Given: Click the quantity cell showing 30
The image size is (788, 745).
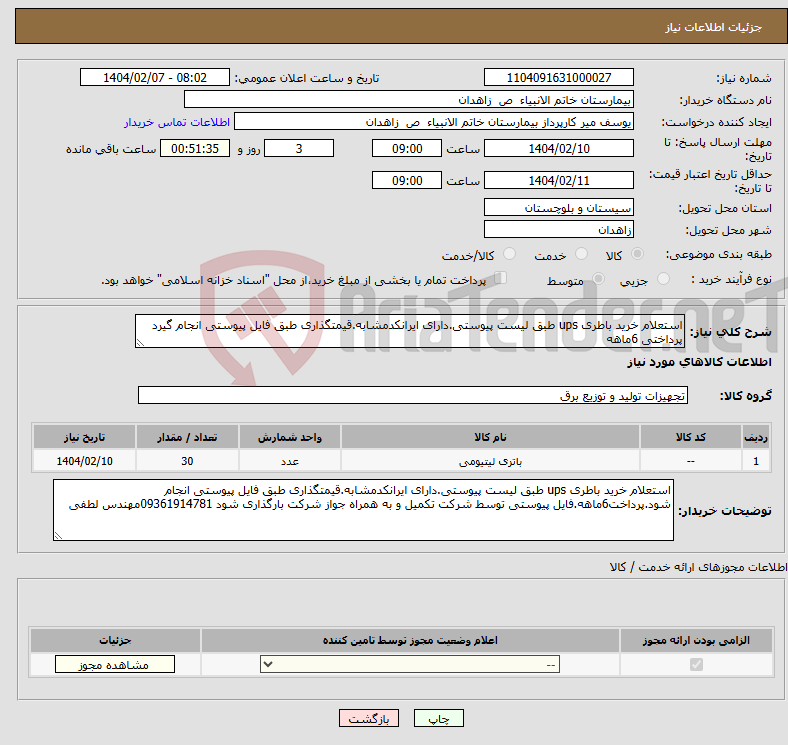Looking at the screenshot, I should tap(187, 461).
